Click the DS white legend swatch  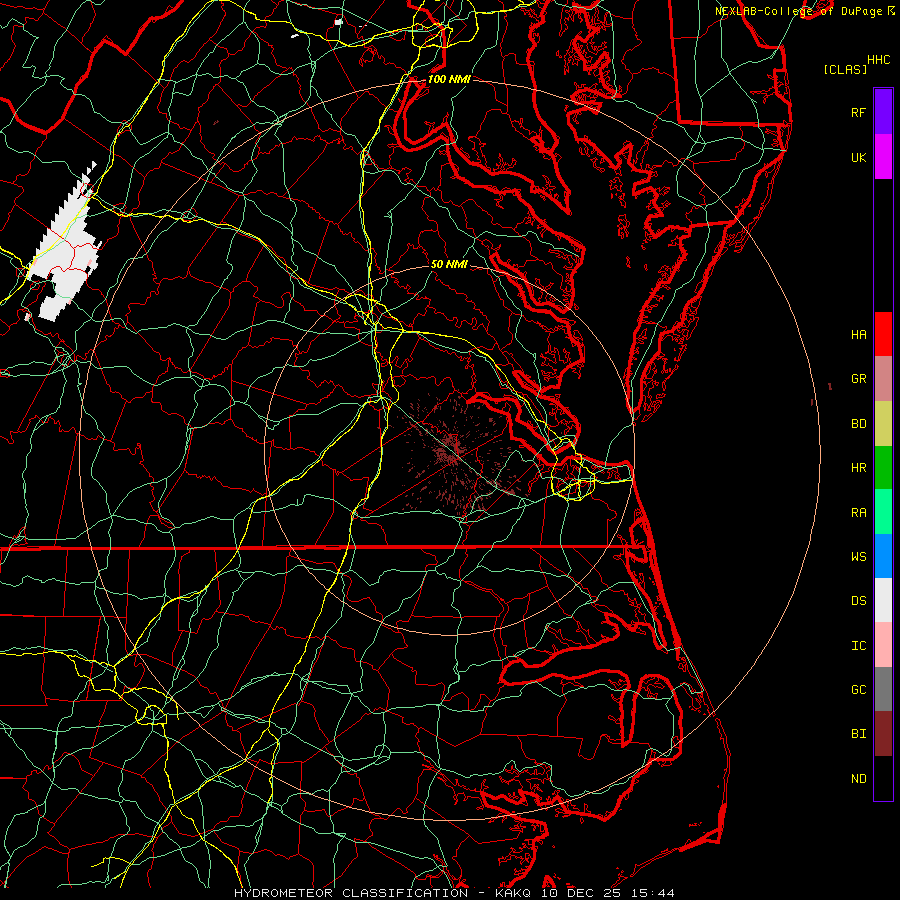pyautogui.click(x=883, y=600)
